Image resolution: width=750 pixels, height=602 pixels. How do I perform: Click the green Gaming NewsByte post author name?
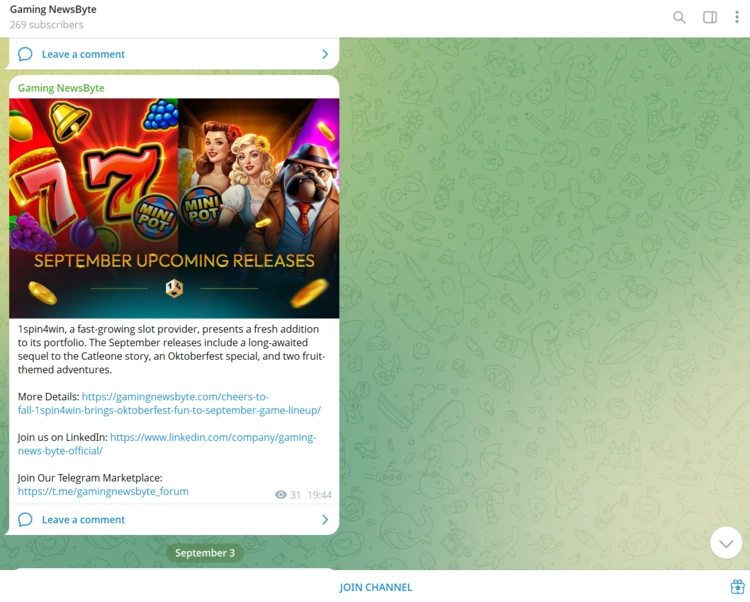pos(61,88)
